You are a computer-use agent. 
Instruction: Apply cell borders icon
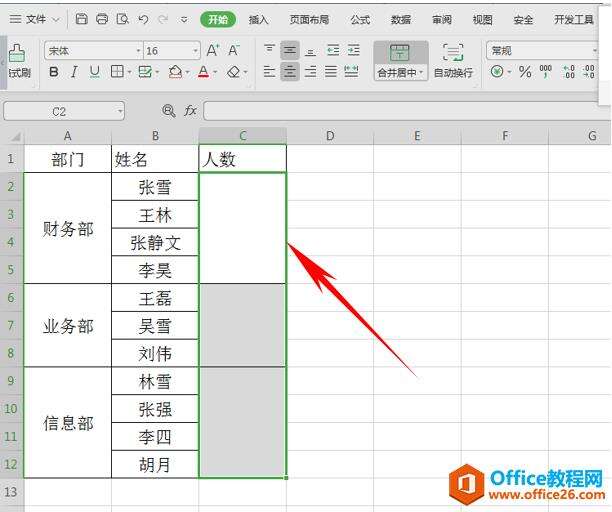(x=117, y=71)
